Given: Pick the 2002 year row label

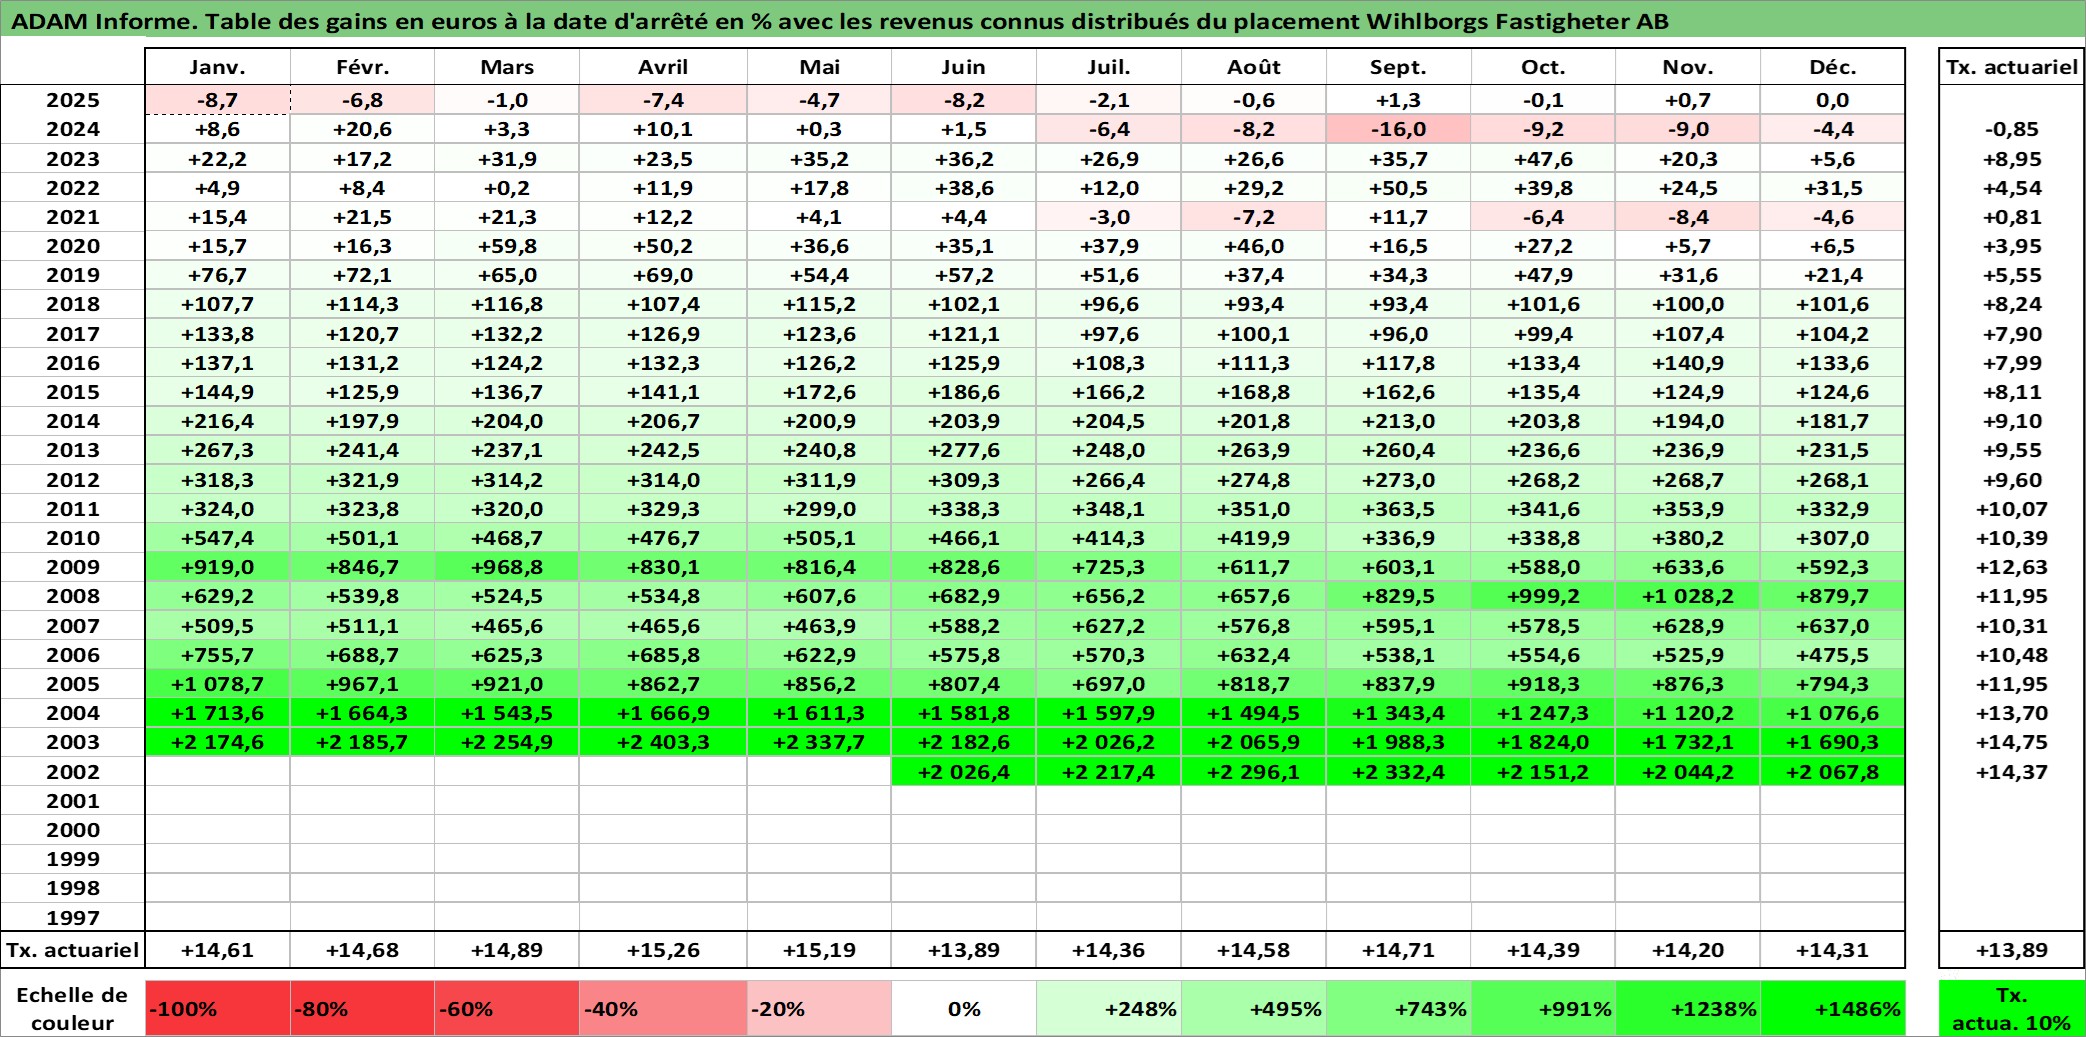Looking at the screenshot, I should pyautogui.click(x=73, y=772).
